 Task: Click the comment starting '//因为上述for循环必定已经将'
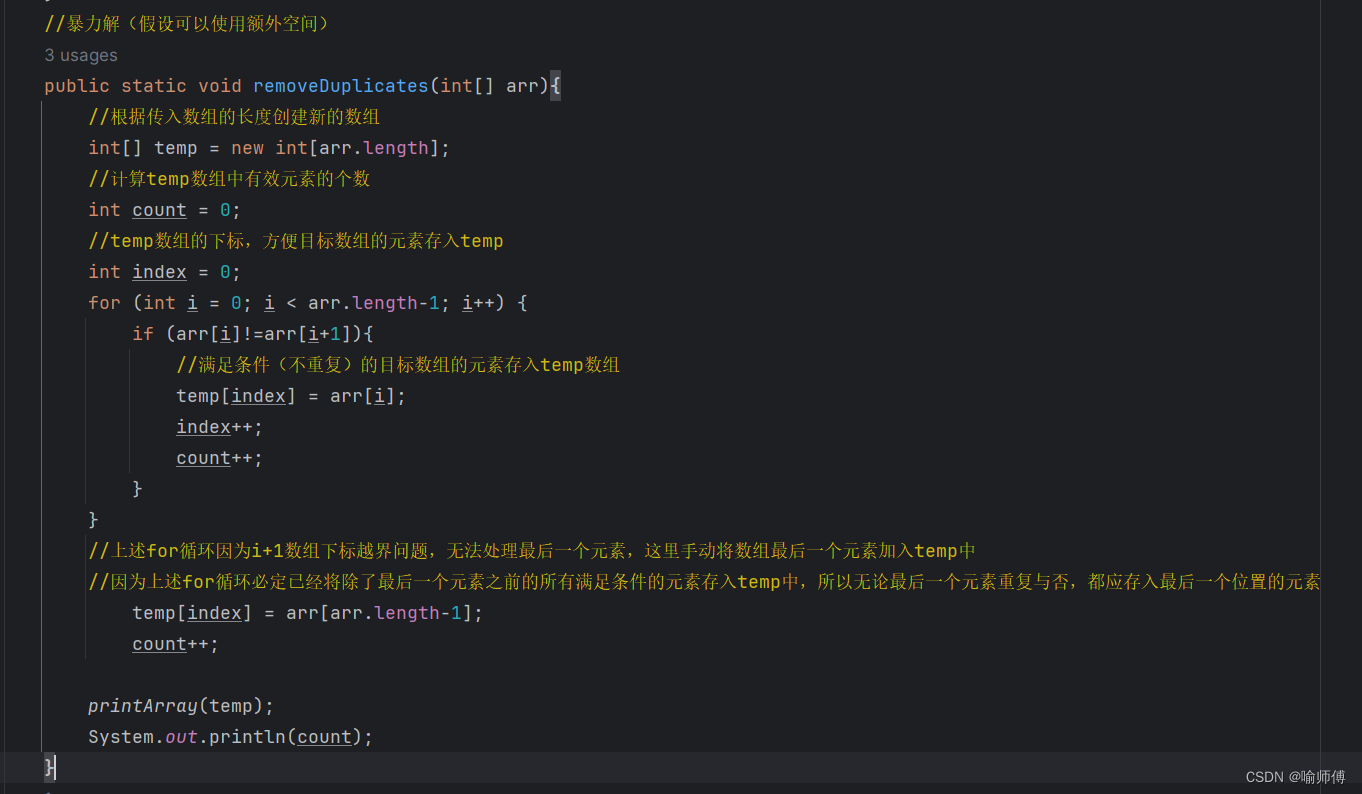(704, 582)
